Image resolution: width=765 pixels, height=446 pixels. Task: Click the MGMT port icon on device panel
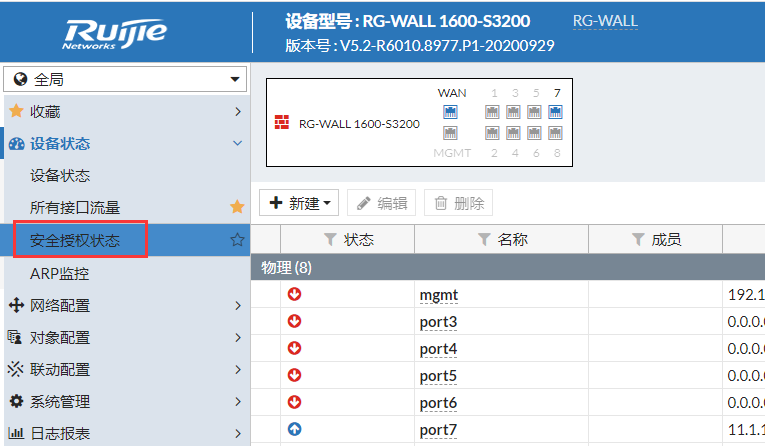click(450, 133)
